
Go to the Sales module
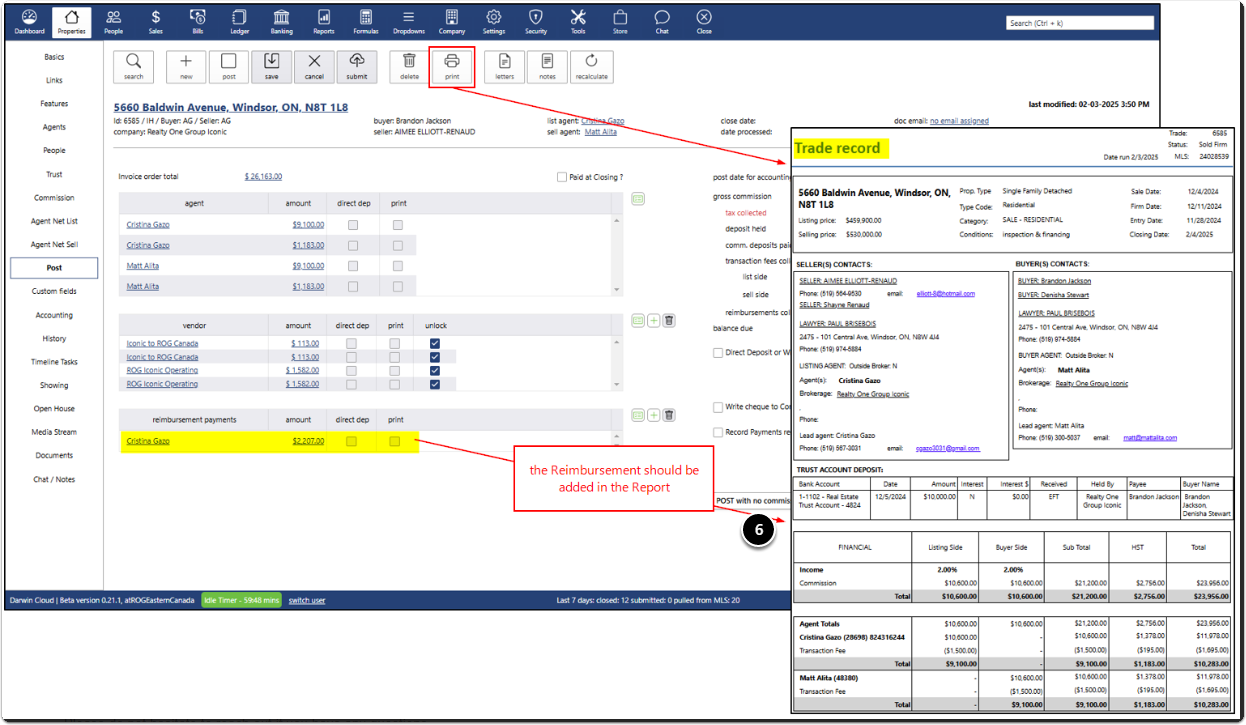[x=155, y=22]
